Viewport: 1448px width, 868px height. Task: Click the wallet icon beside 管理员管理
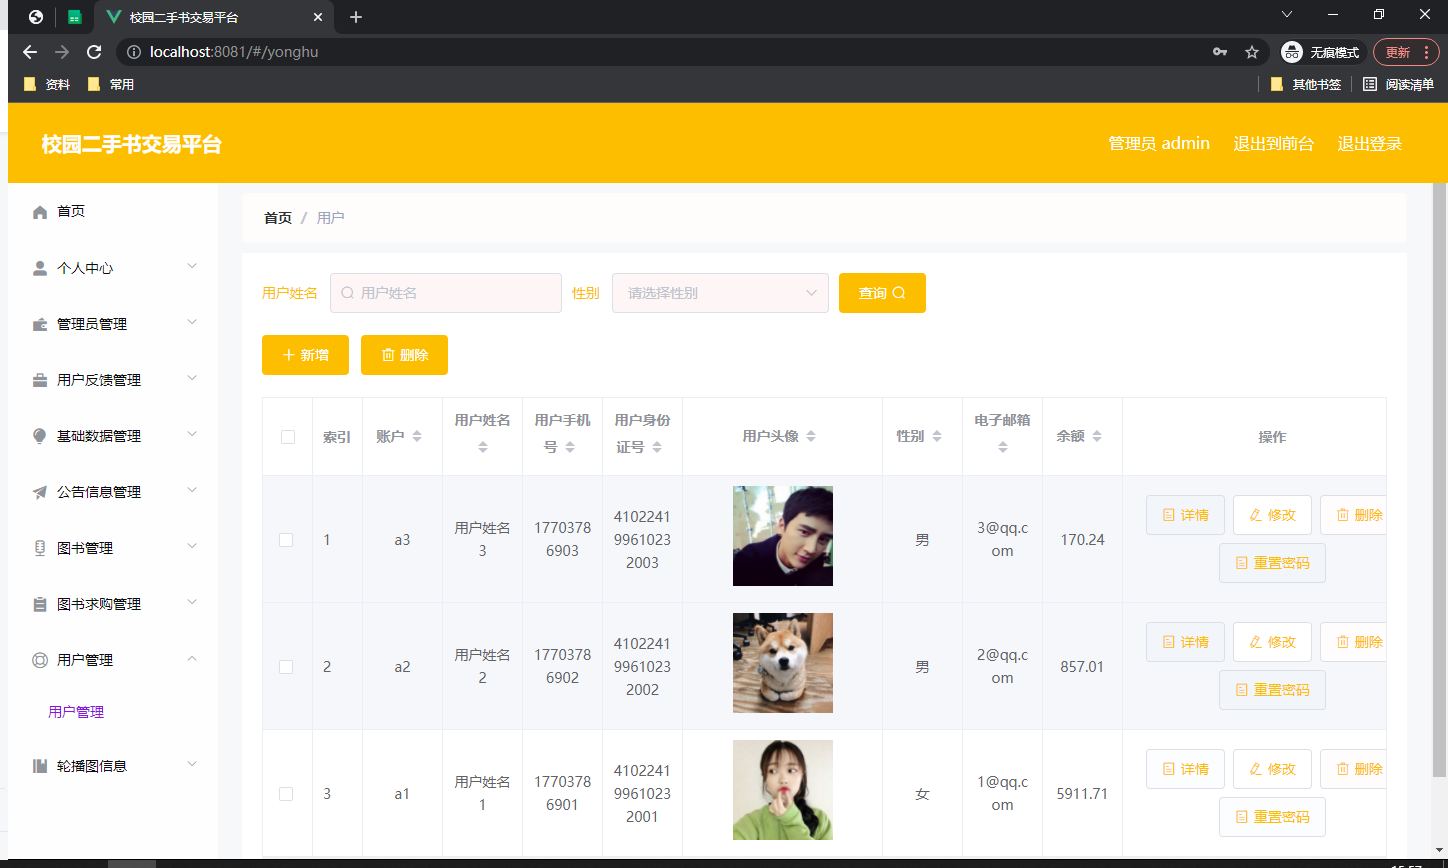coord(40,324)
